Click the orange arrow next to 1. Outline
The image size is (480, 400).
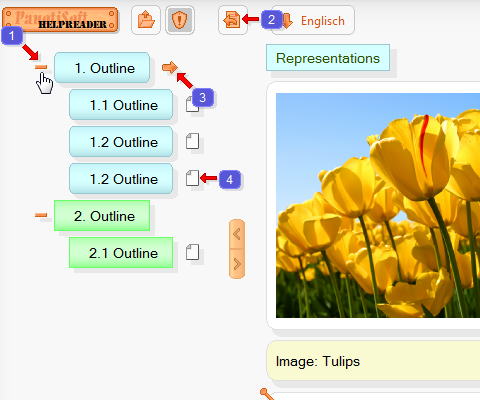(170, 68)
